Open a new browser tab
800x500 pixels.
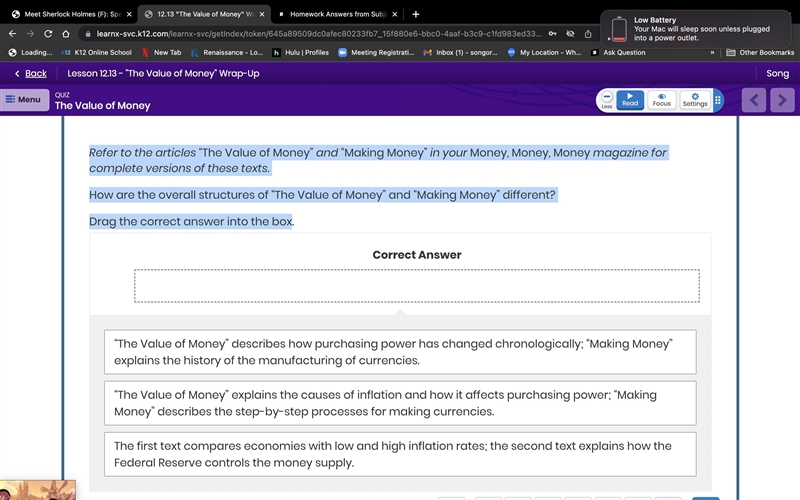pos(416,14)
